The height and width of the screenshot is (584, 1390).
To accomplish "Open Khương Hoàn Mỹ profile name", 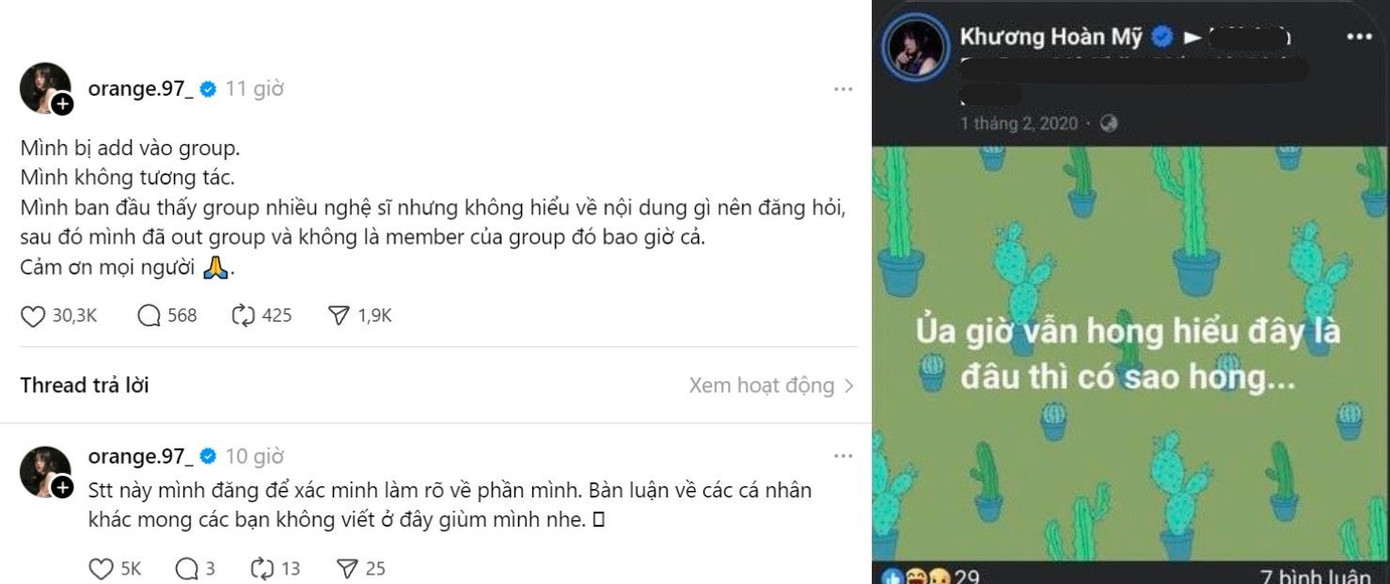I will point(1051,37).
